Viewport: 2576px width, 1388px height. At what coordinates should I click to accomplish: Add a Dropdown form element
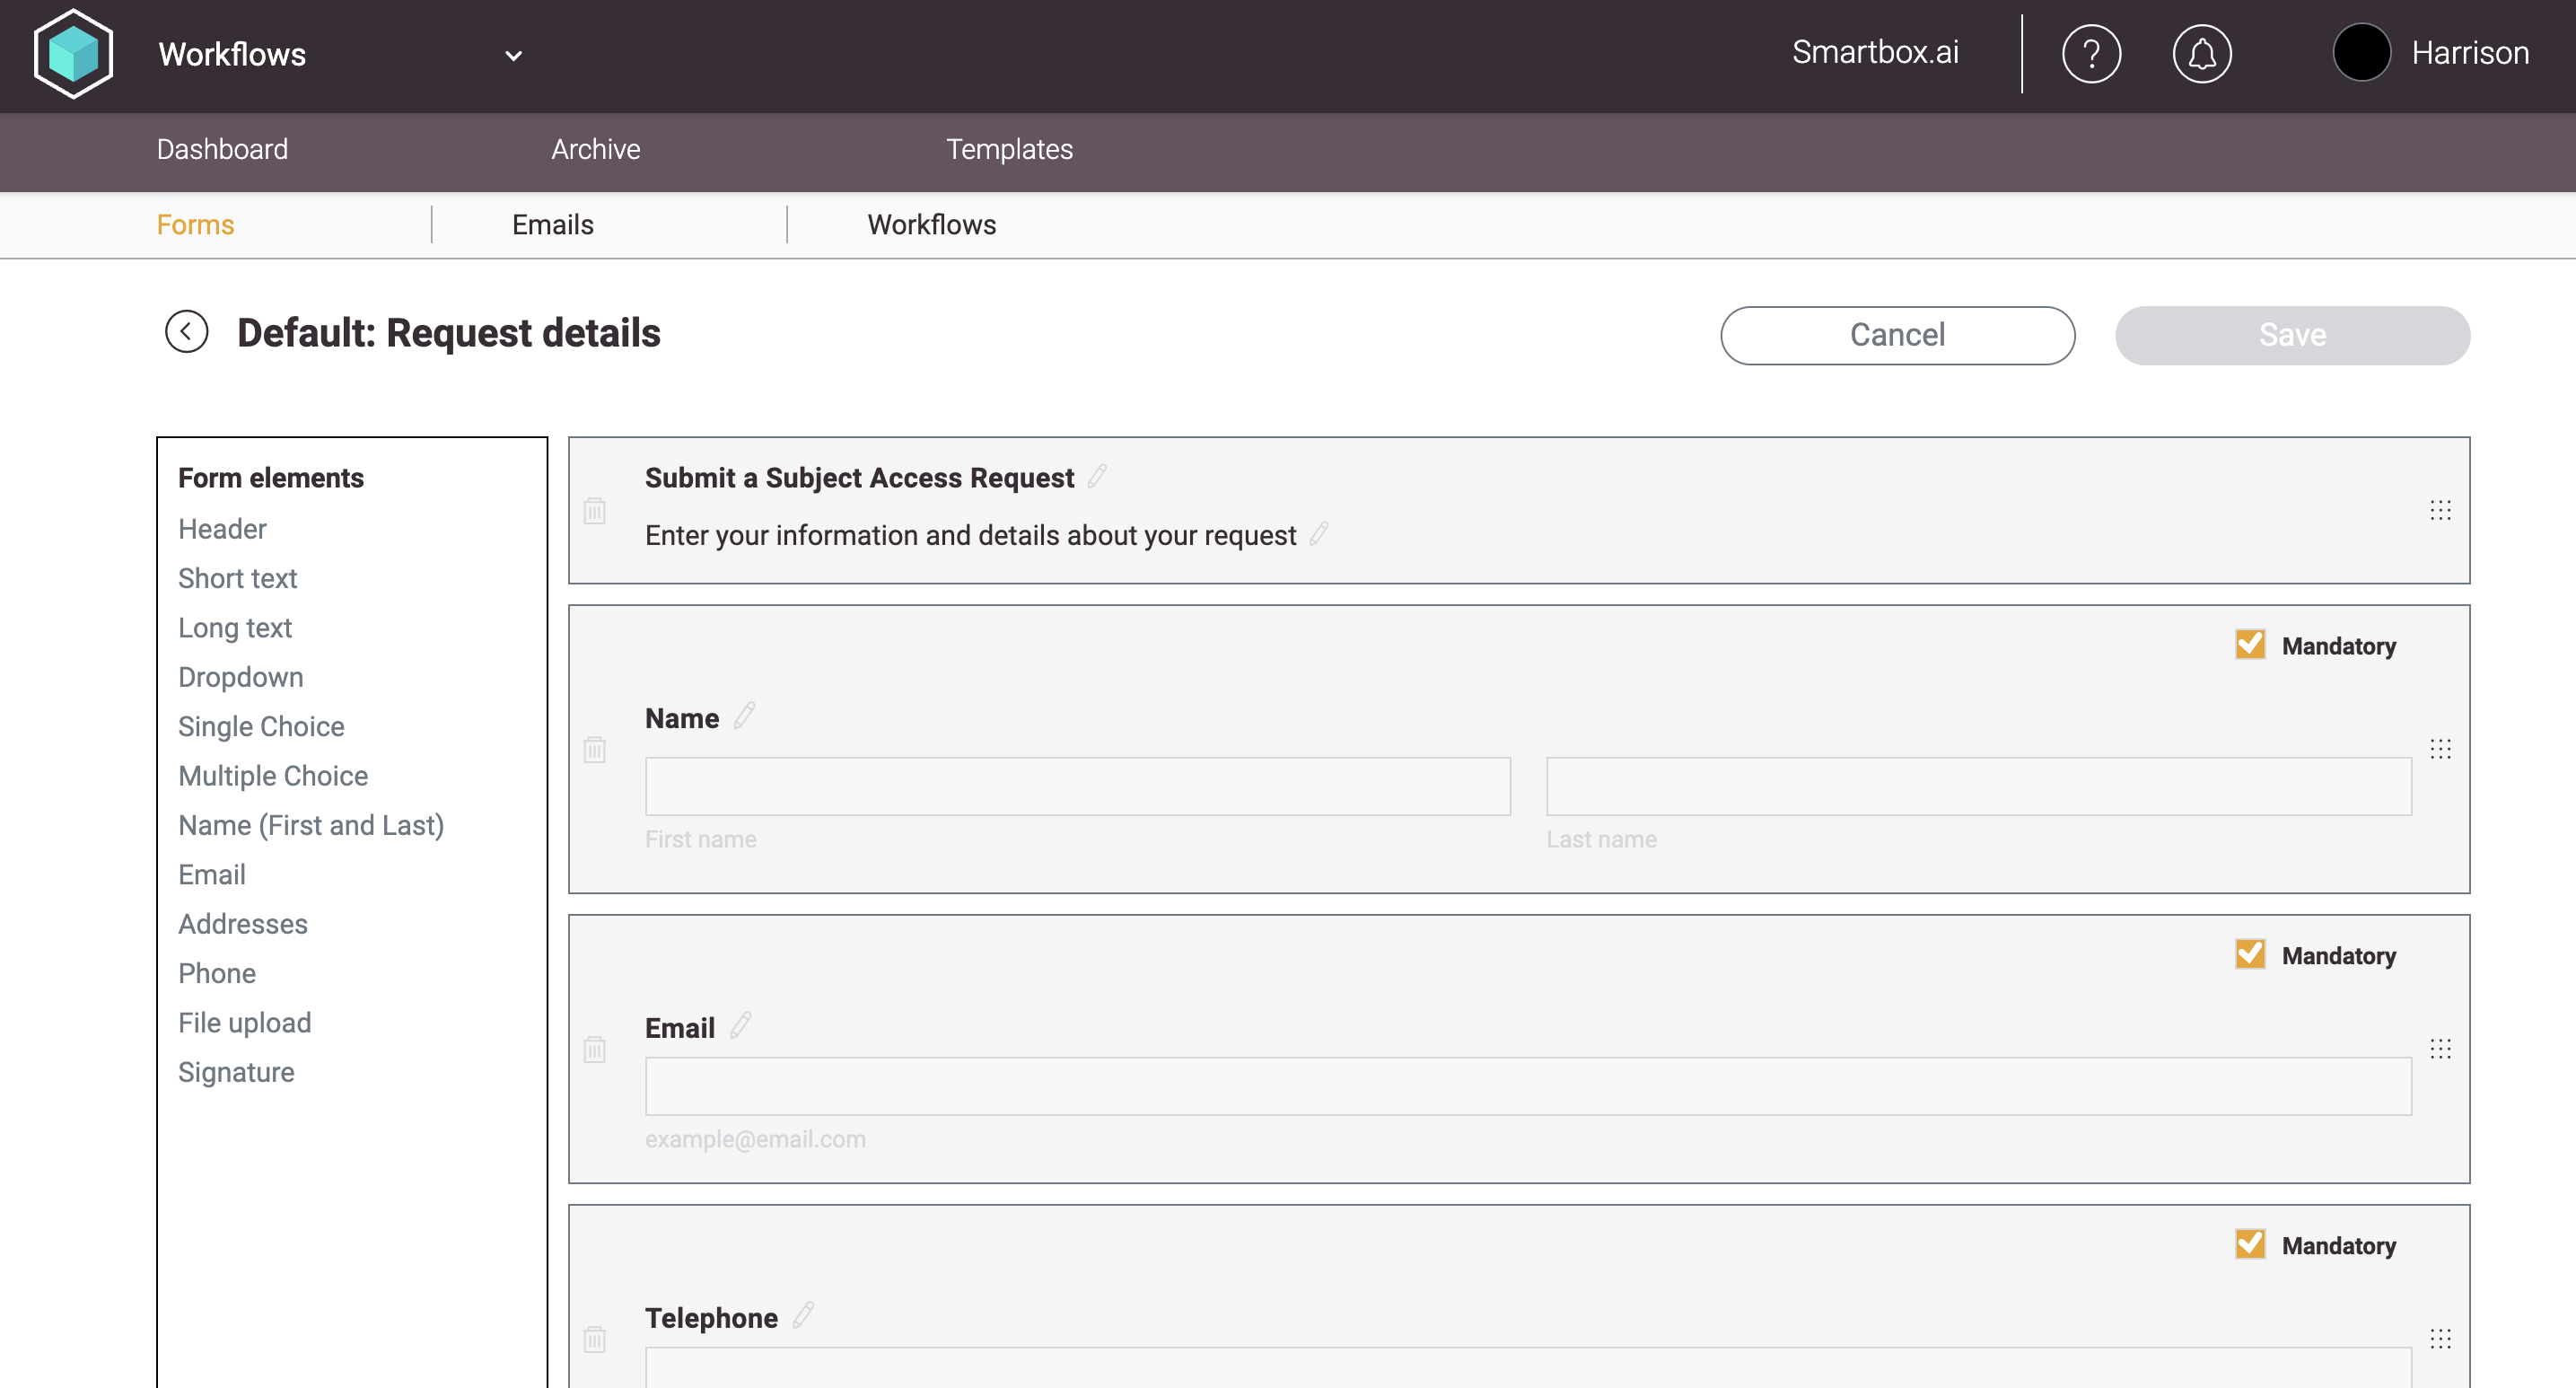pos(240,677)
